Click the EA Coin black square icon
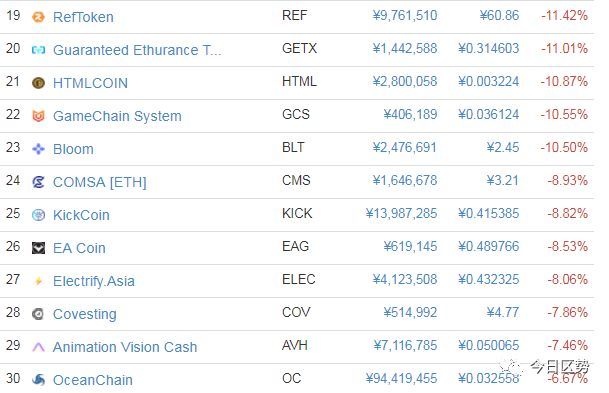609x393 pixels. (38, 248)
